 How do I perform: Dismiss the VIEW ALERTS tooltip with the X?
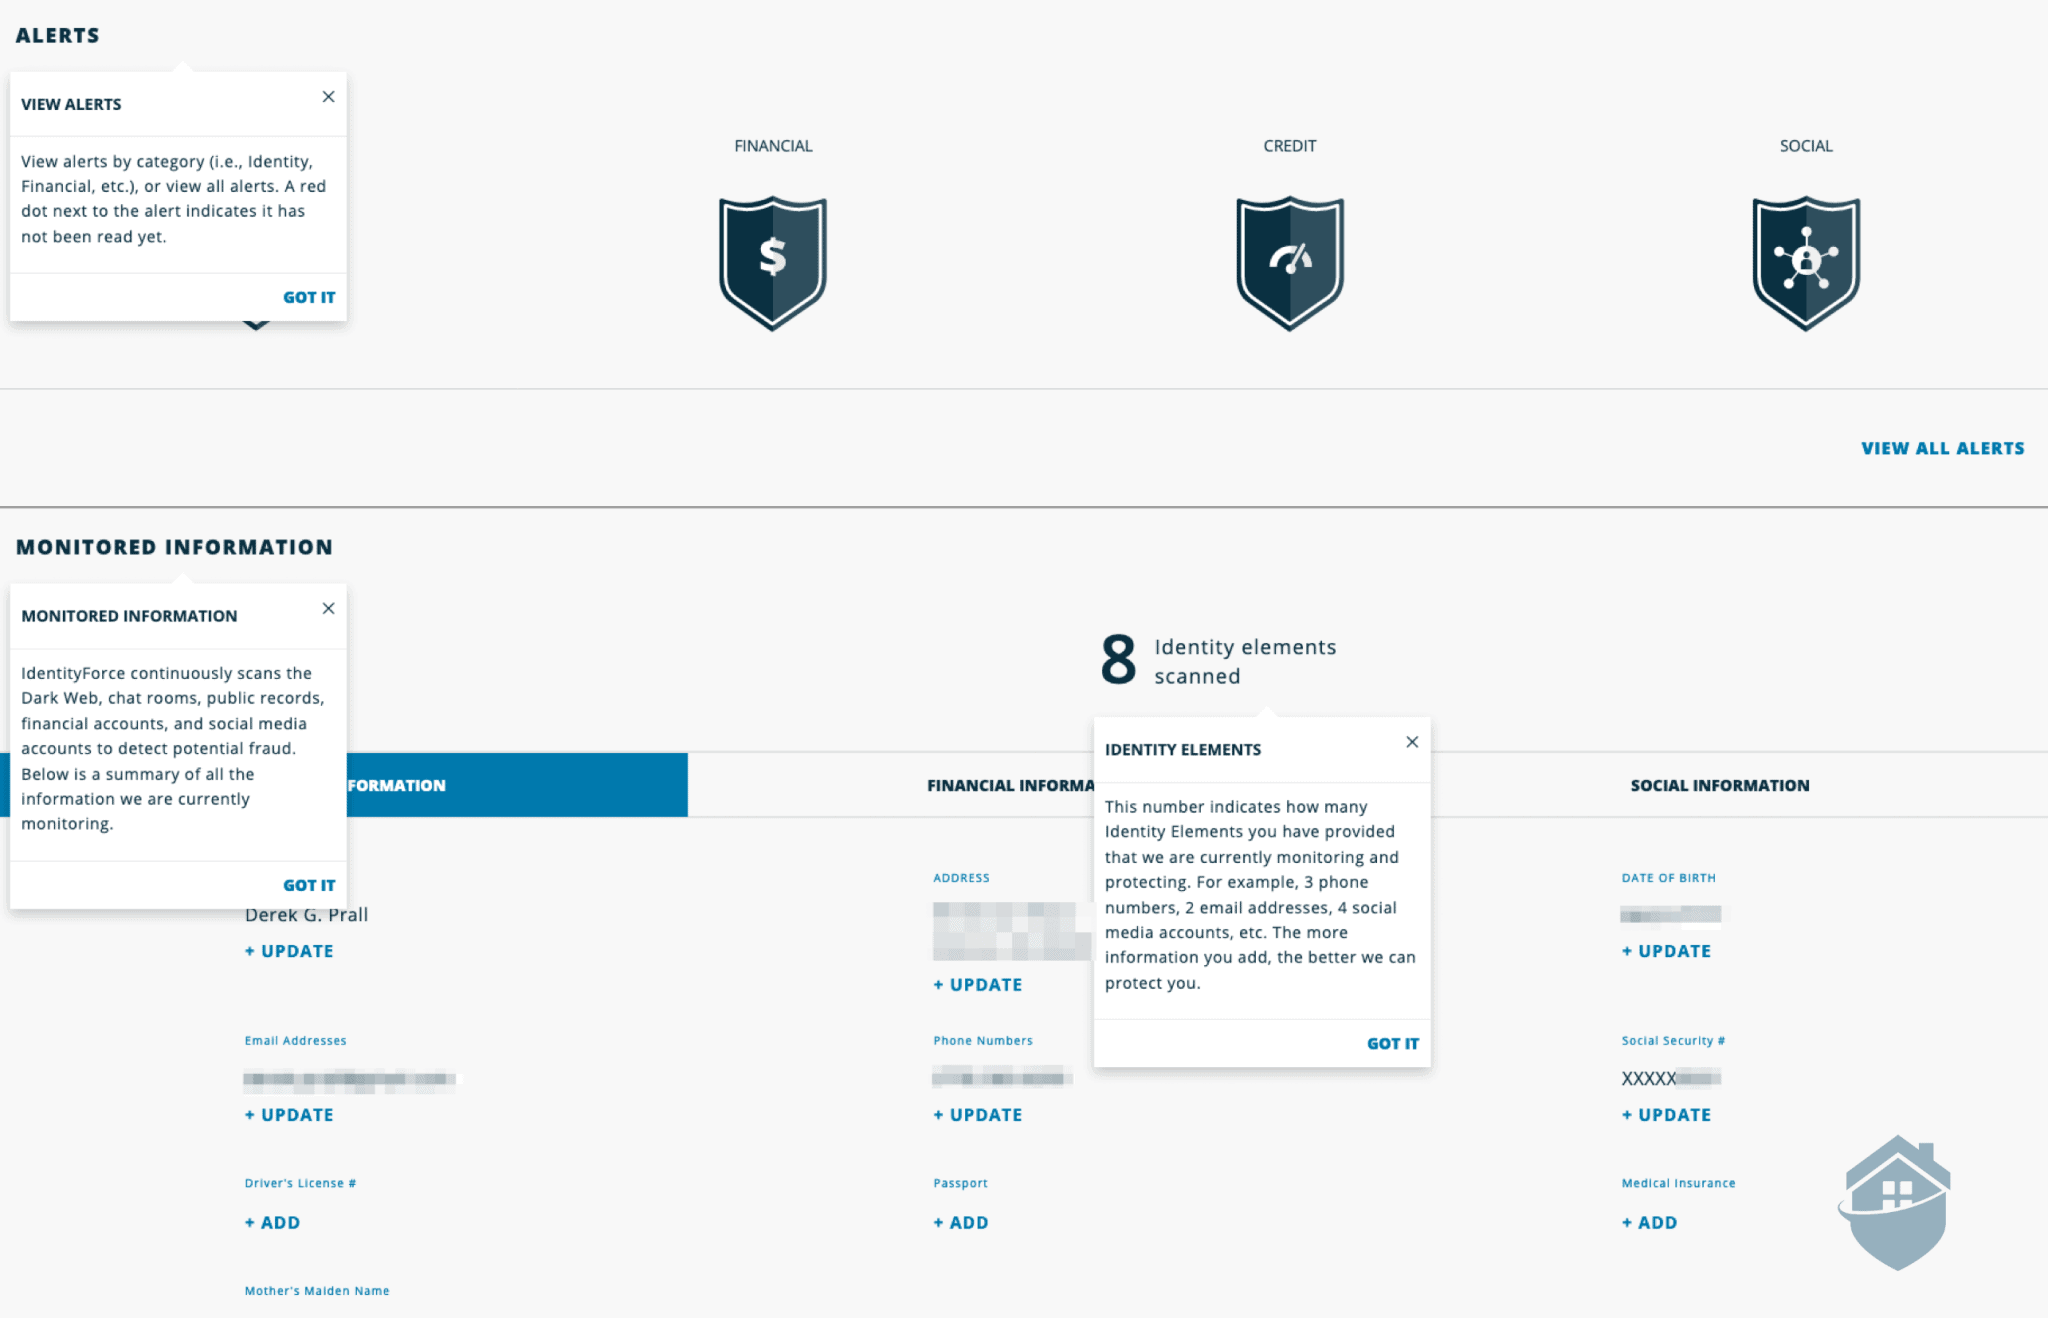(x=328, y=96)
